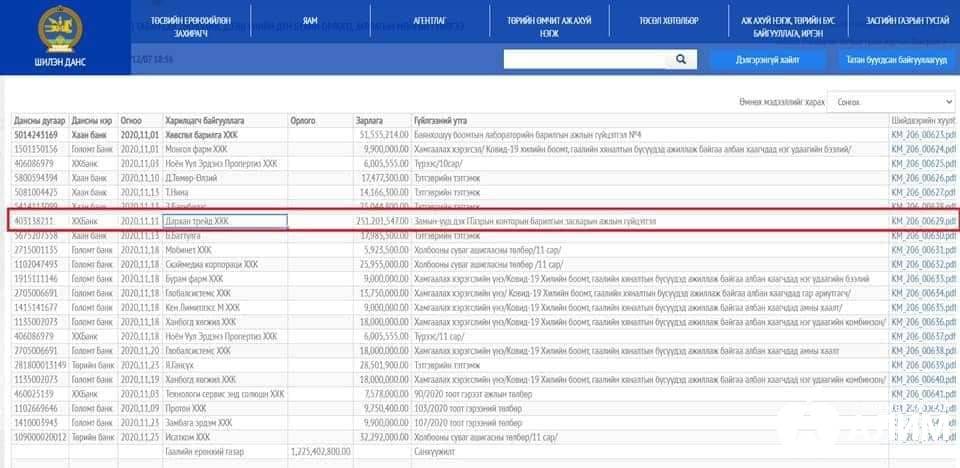Click the Татан буугдсан байгууллагууд button

coord(896,60)
